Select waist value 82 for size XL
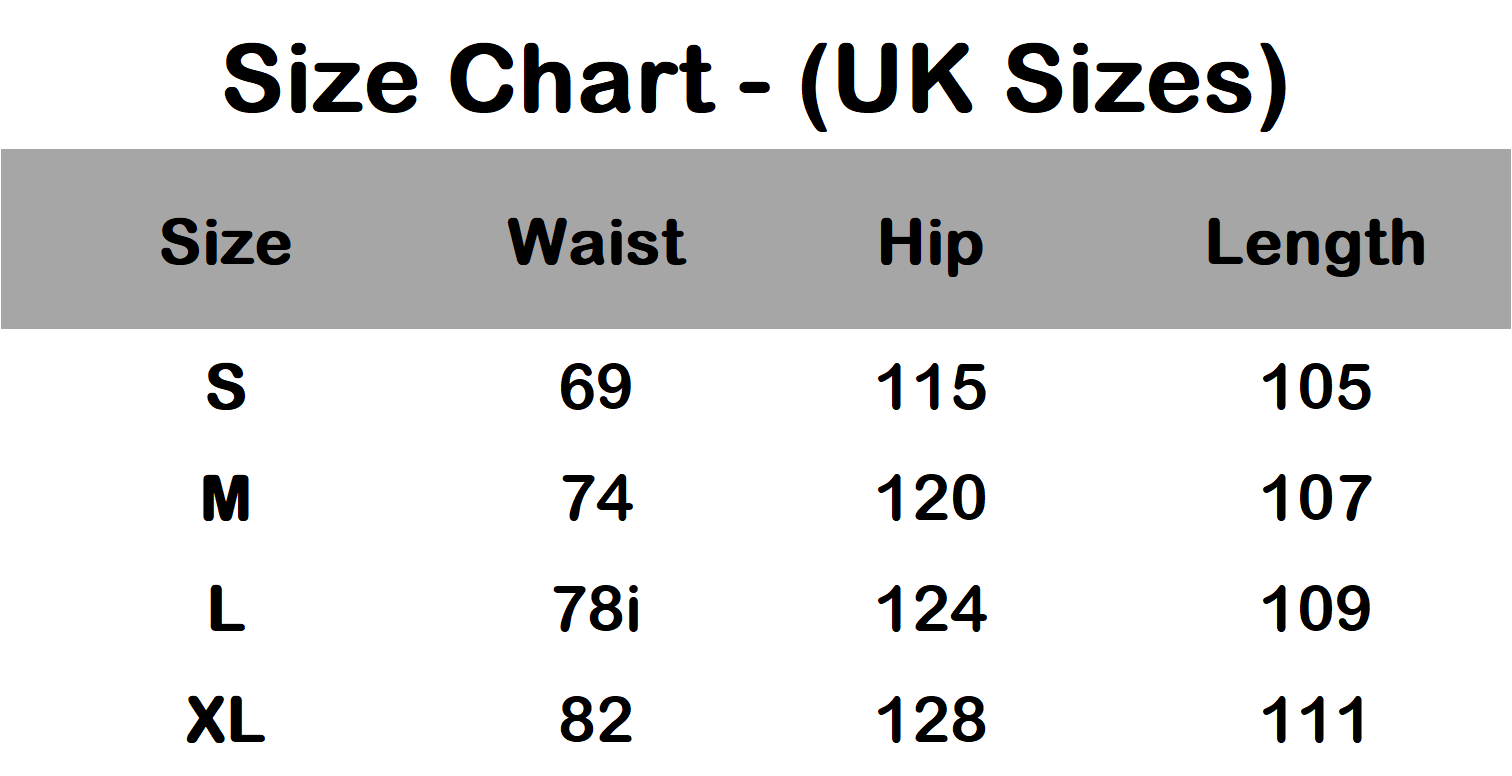The height and width of the screenshot is (776, 1512). coord(596,719)
